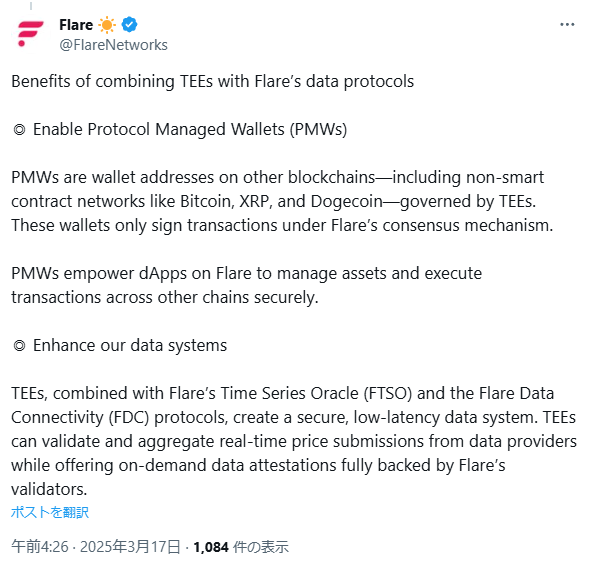Click the Benefits of combining TEEs headline

213,82
